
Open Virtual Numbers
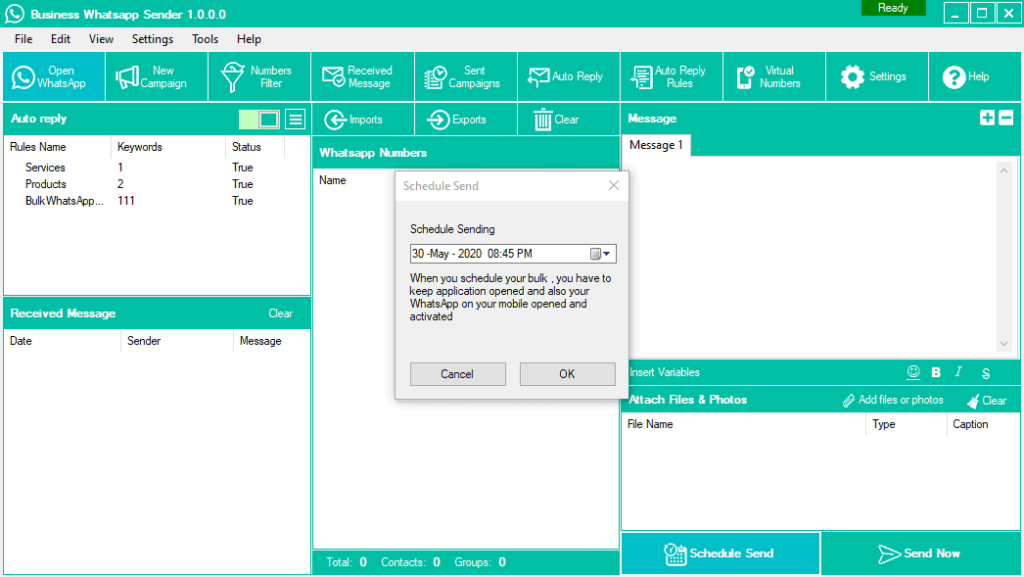pos(770,77)
